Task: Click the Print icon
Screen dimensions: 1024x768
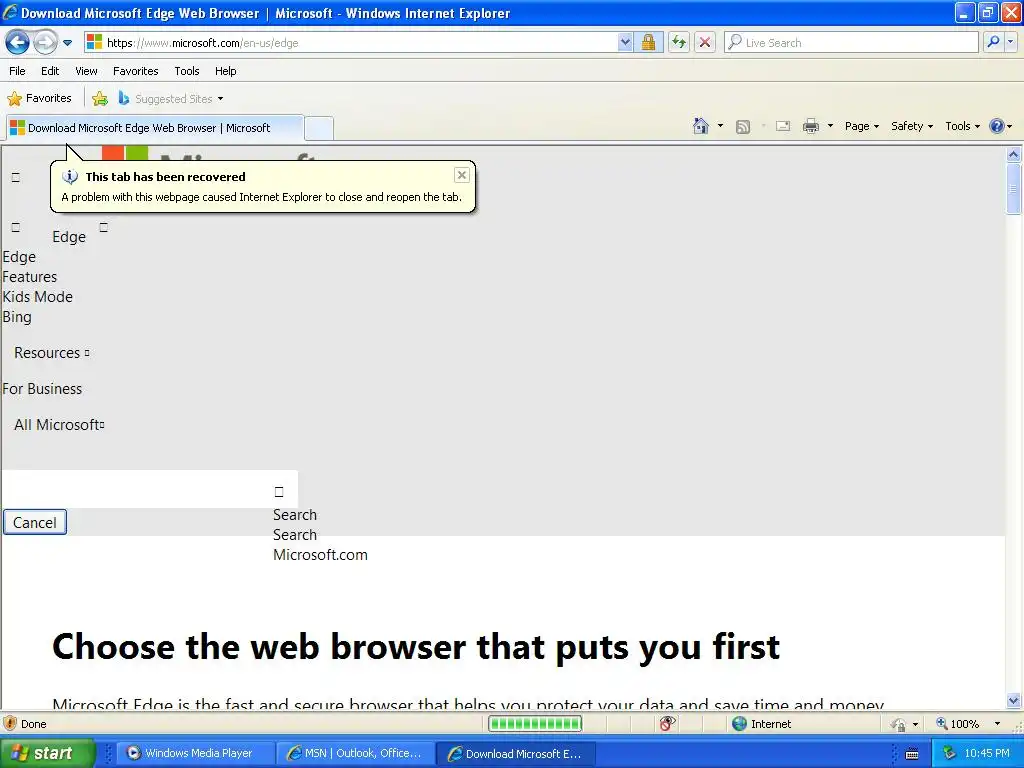Action: [810, 126]
